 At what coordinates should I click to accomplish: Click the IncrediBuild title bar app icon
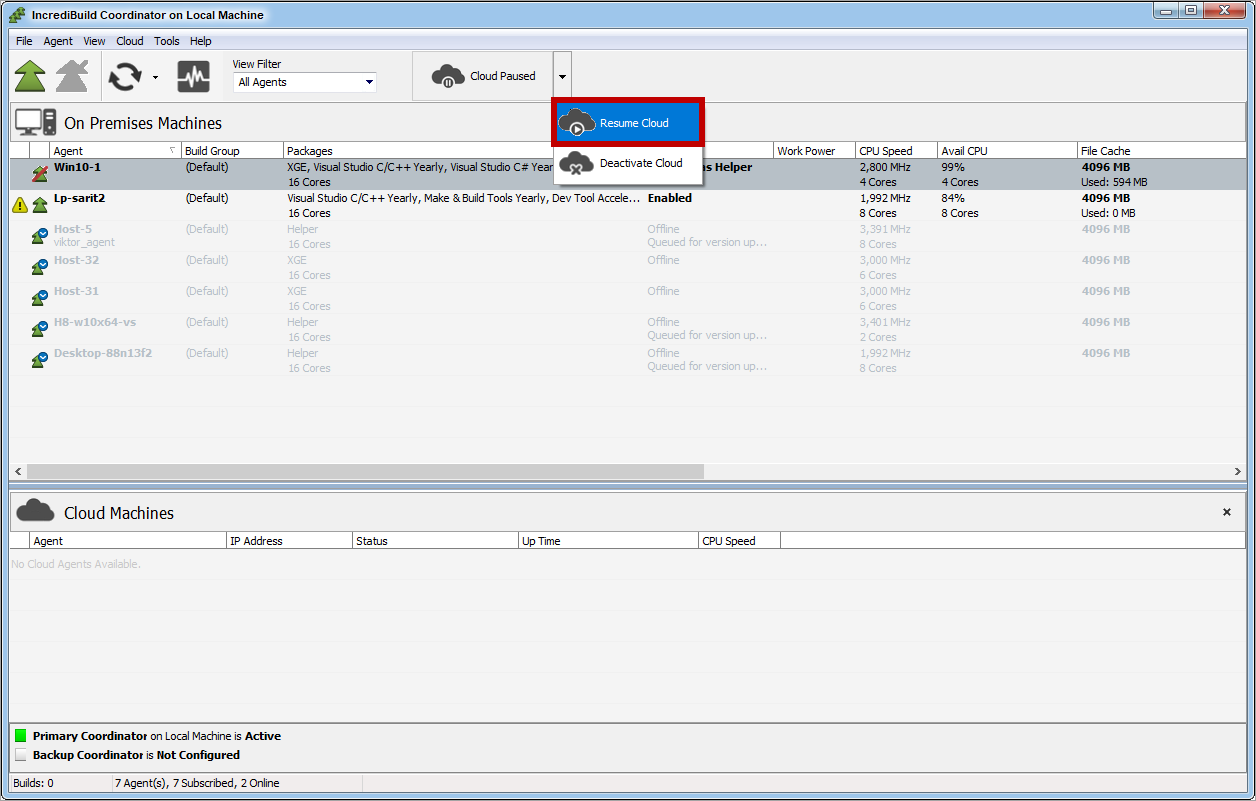click(17, 15)
